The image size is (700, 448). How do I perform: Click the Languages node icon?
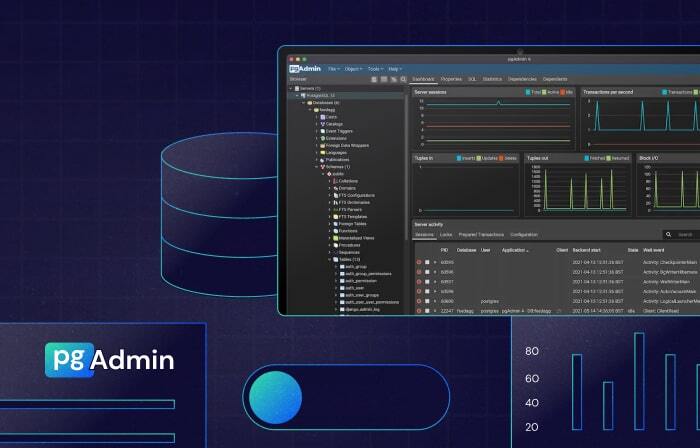322,153
